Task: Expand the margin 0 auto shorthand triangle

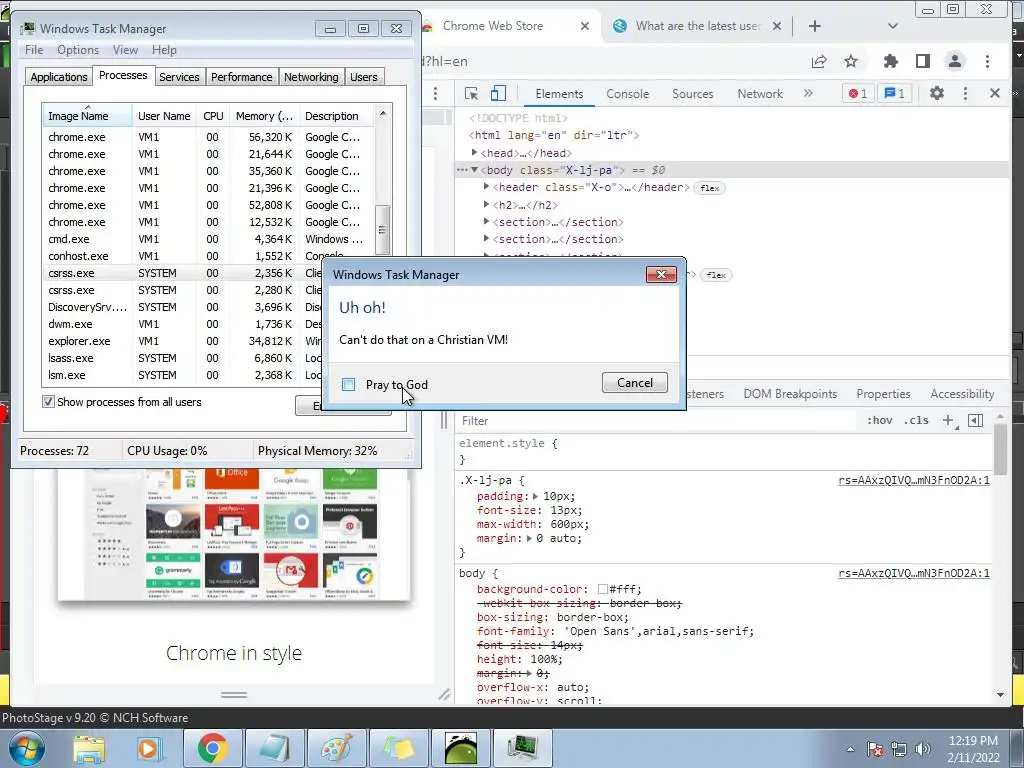Action: coord(531,538)
